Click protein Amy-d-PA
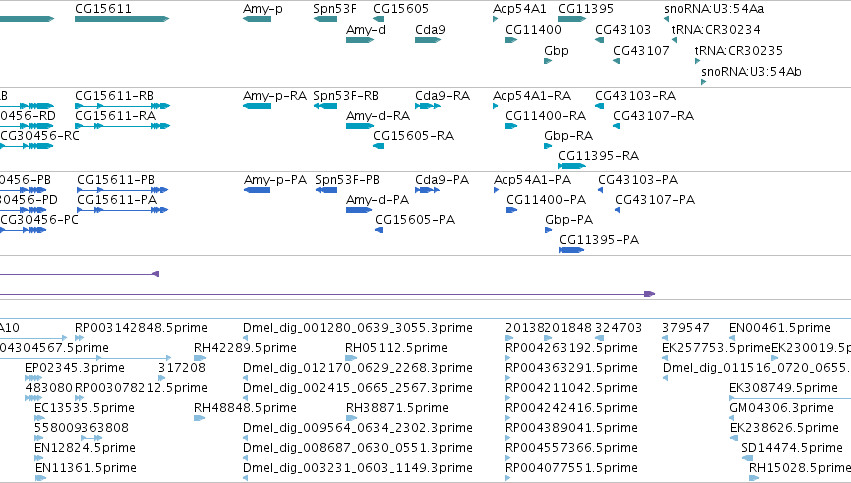The width and height of the screenshot is (851, 483). [x=359, y=210]
